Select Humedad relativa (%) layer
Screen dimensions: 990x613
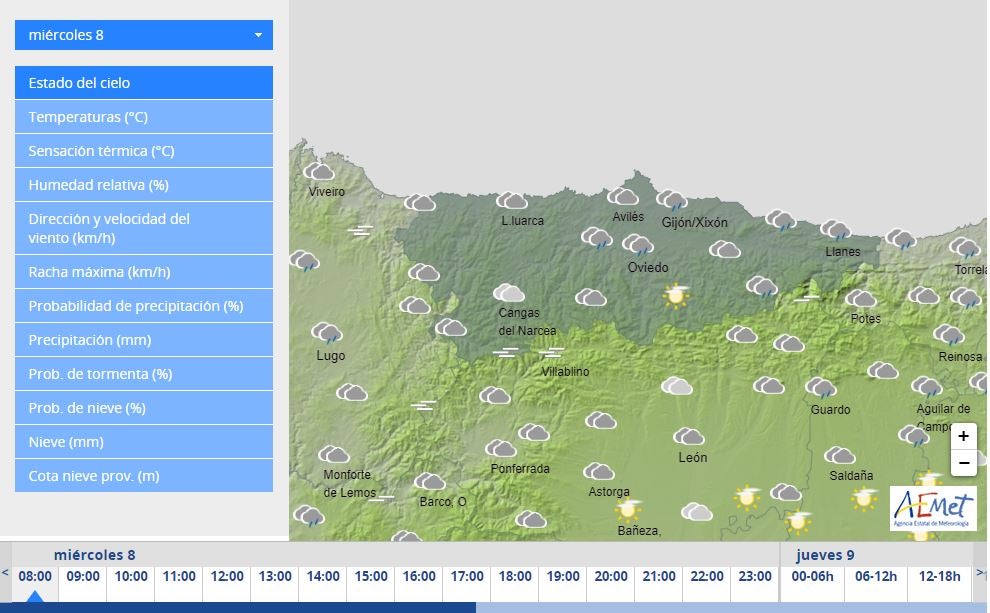click(x=144, y=185)
